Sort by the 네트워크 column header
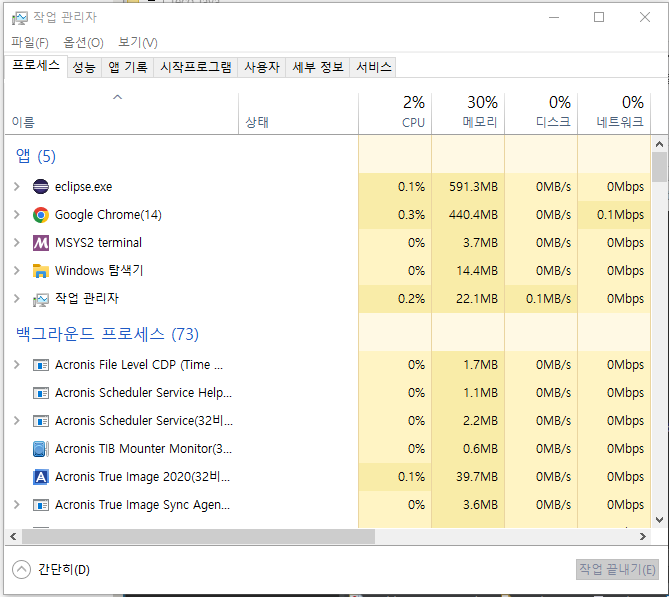This screenshot has height=597, width=669. [614, 114]
